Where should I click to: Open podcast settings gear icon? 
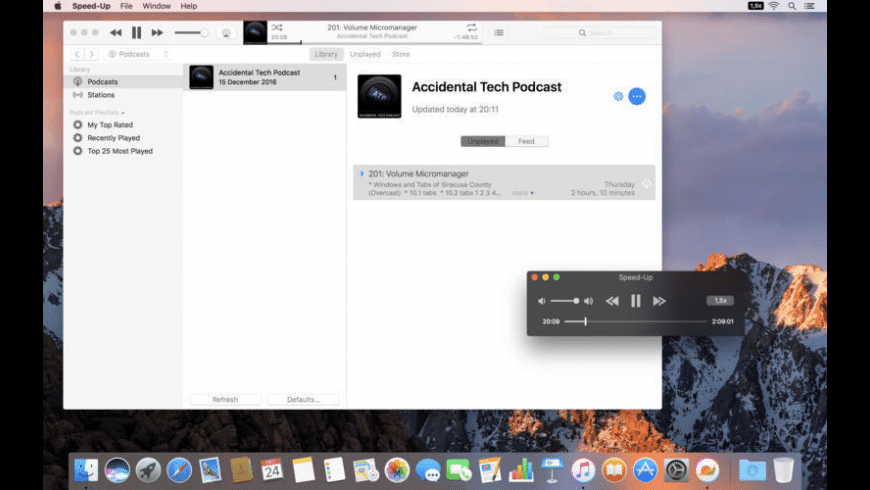point(618,97)
